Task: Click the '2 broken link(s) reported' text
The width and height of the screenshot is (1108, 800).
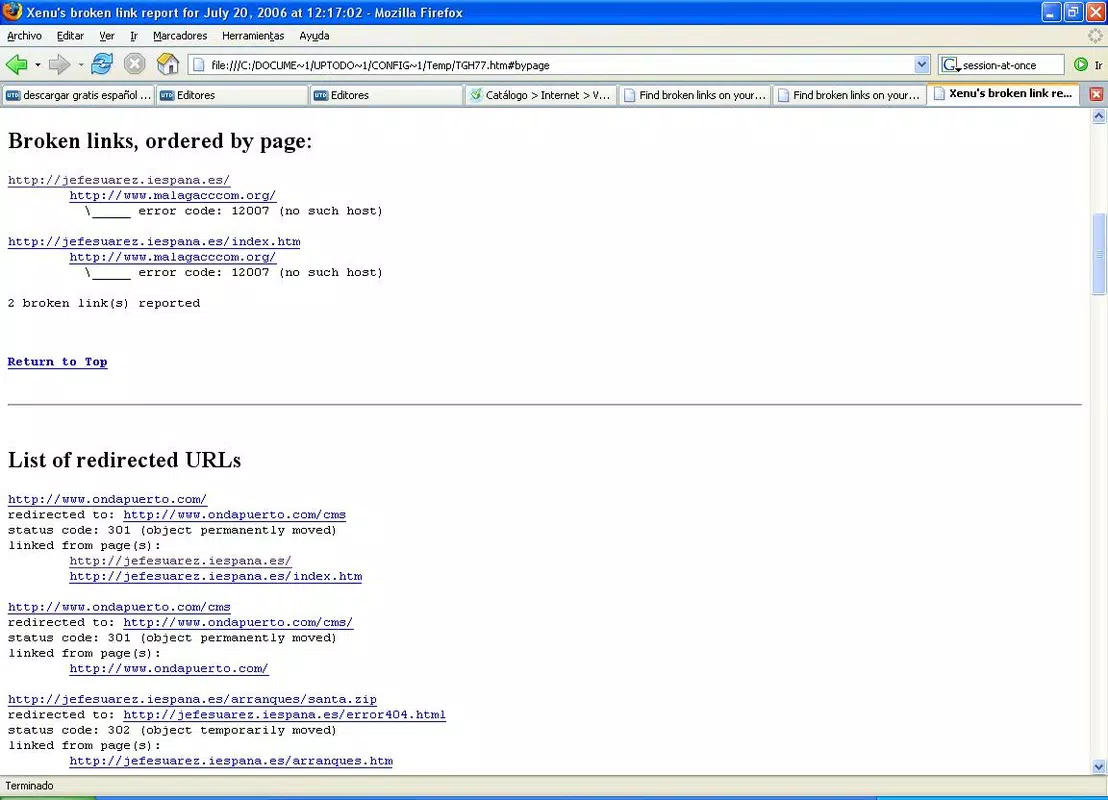Action: (104, 303)
